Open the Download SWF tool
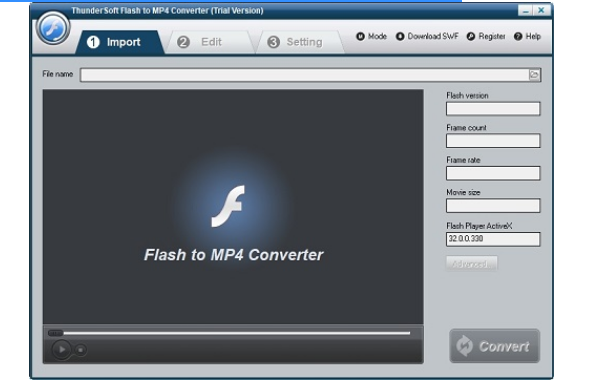Viewport: 590px width, 384px height. tap(427, 36)
